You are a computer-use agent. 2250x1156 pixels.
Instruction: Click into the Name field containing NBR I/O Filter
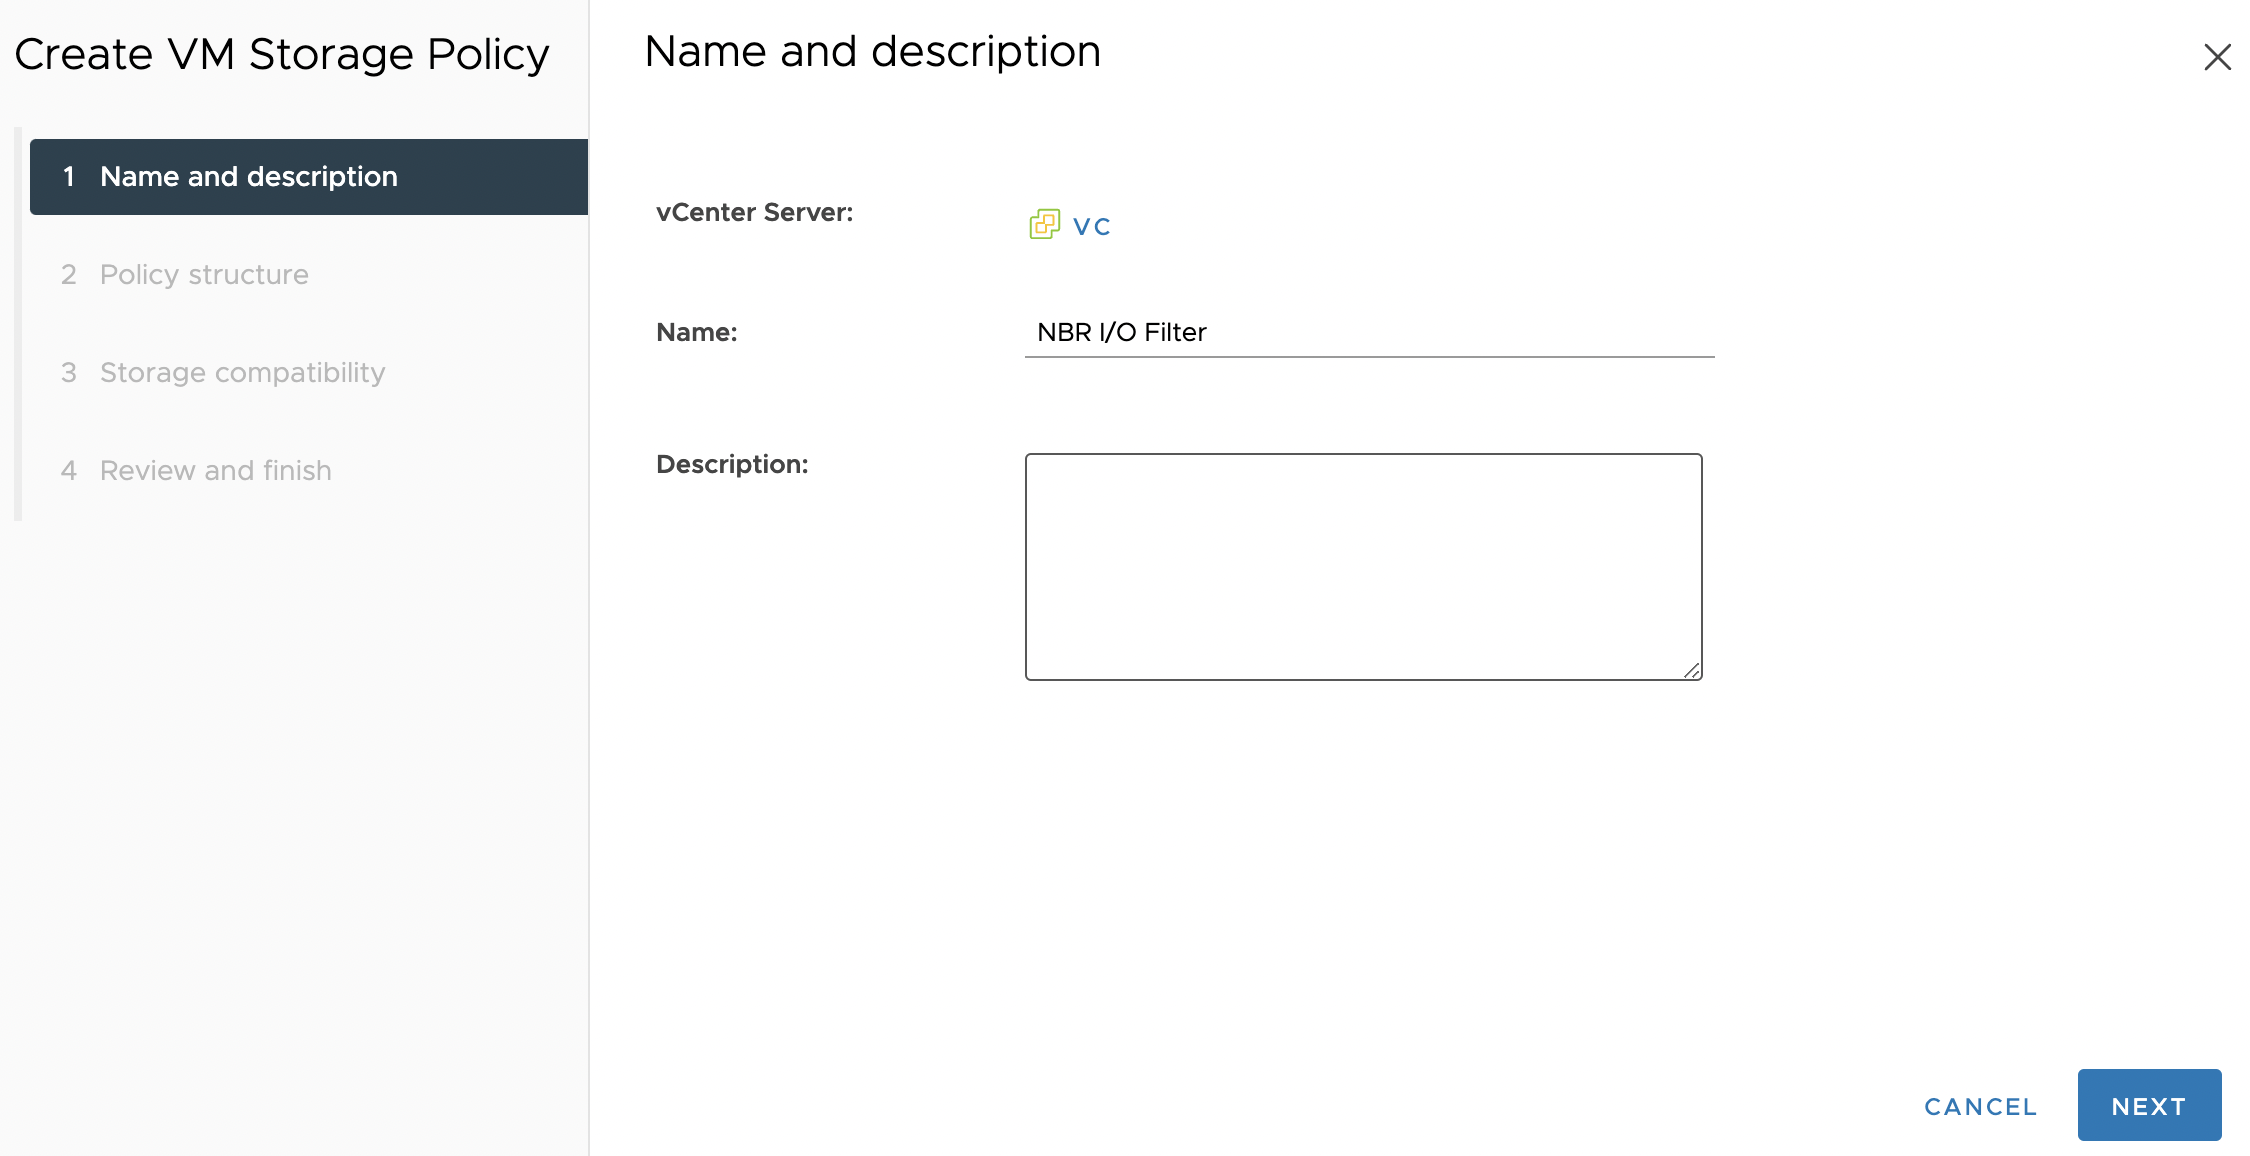tap(1368, 332)
